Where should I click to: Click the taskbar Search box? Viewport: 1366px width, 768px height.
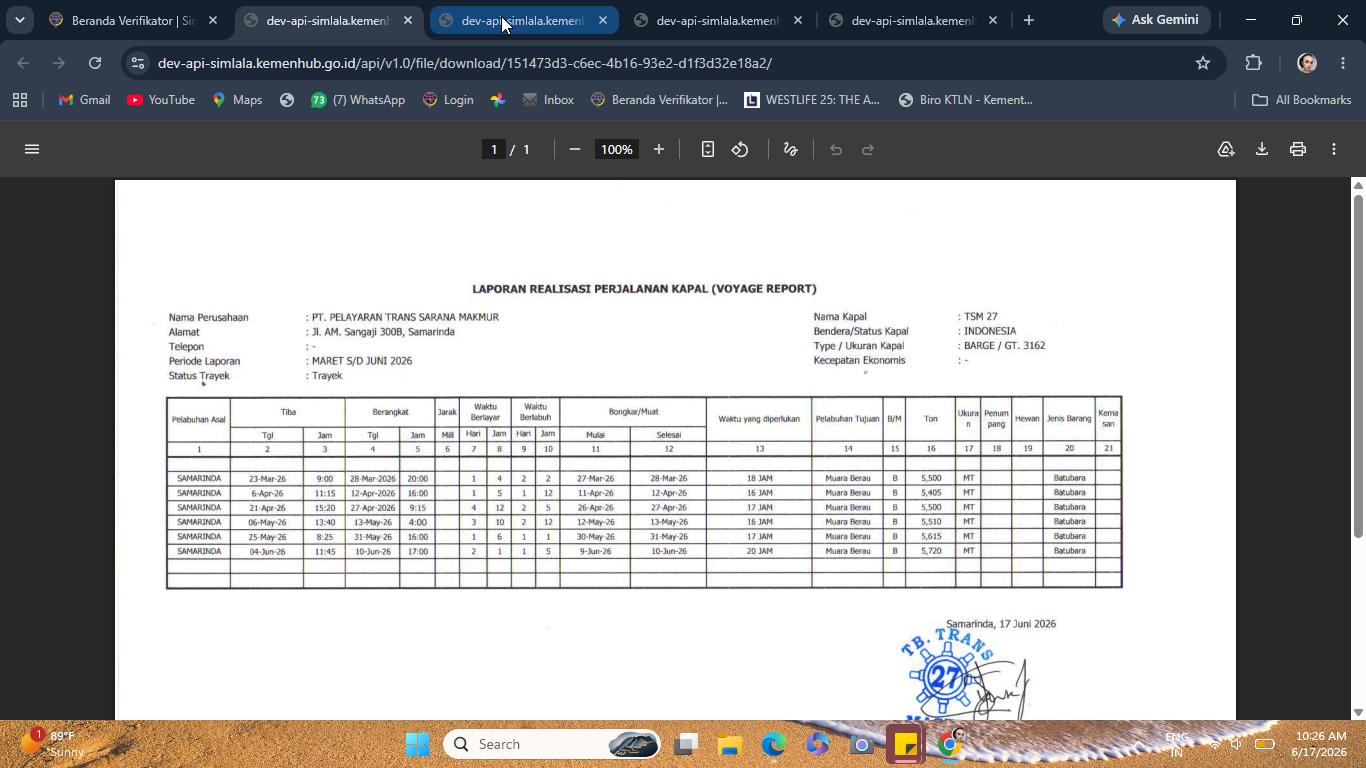coord(552,744)
